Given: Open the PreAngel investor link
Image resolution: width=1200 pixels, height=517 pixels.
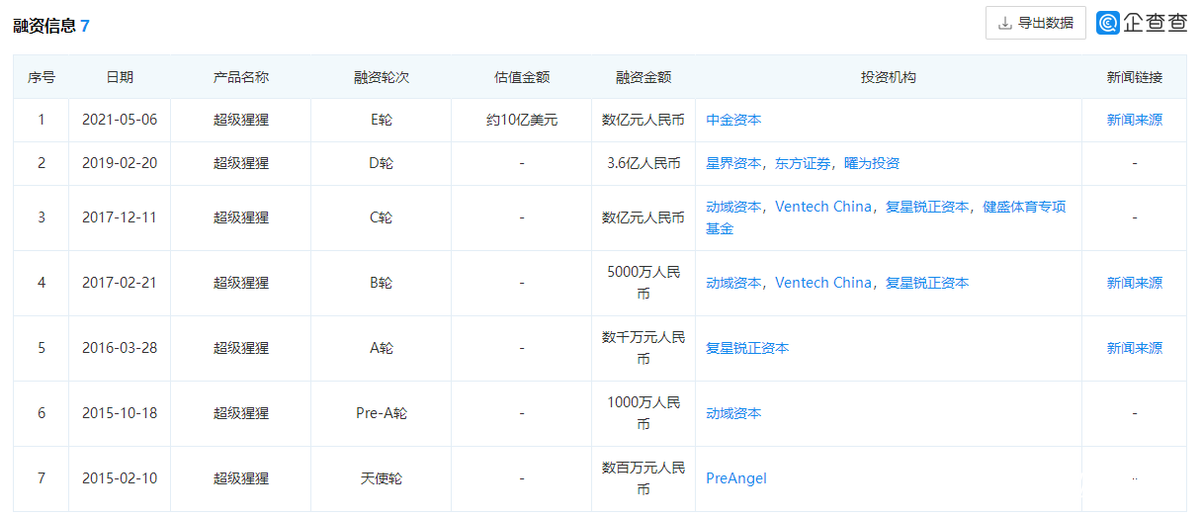Looking at the screenshot, I should [x=736, y=478].
